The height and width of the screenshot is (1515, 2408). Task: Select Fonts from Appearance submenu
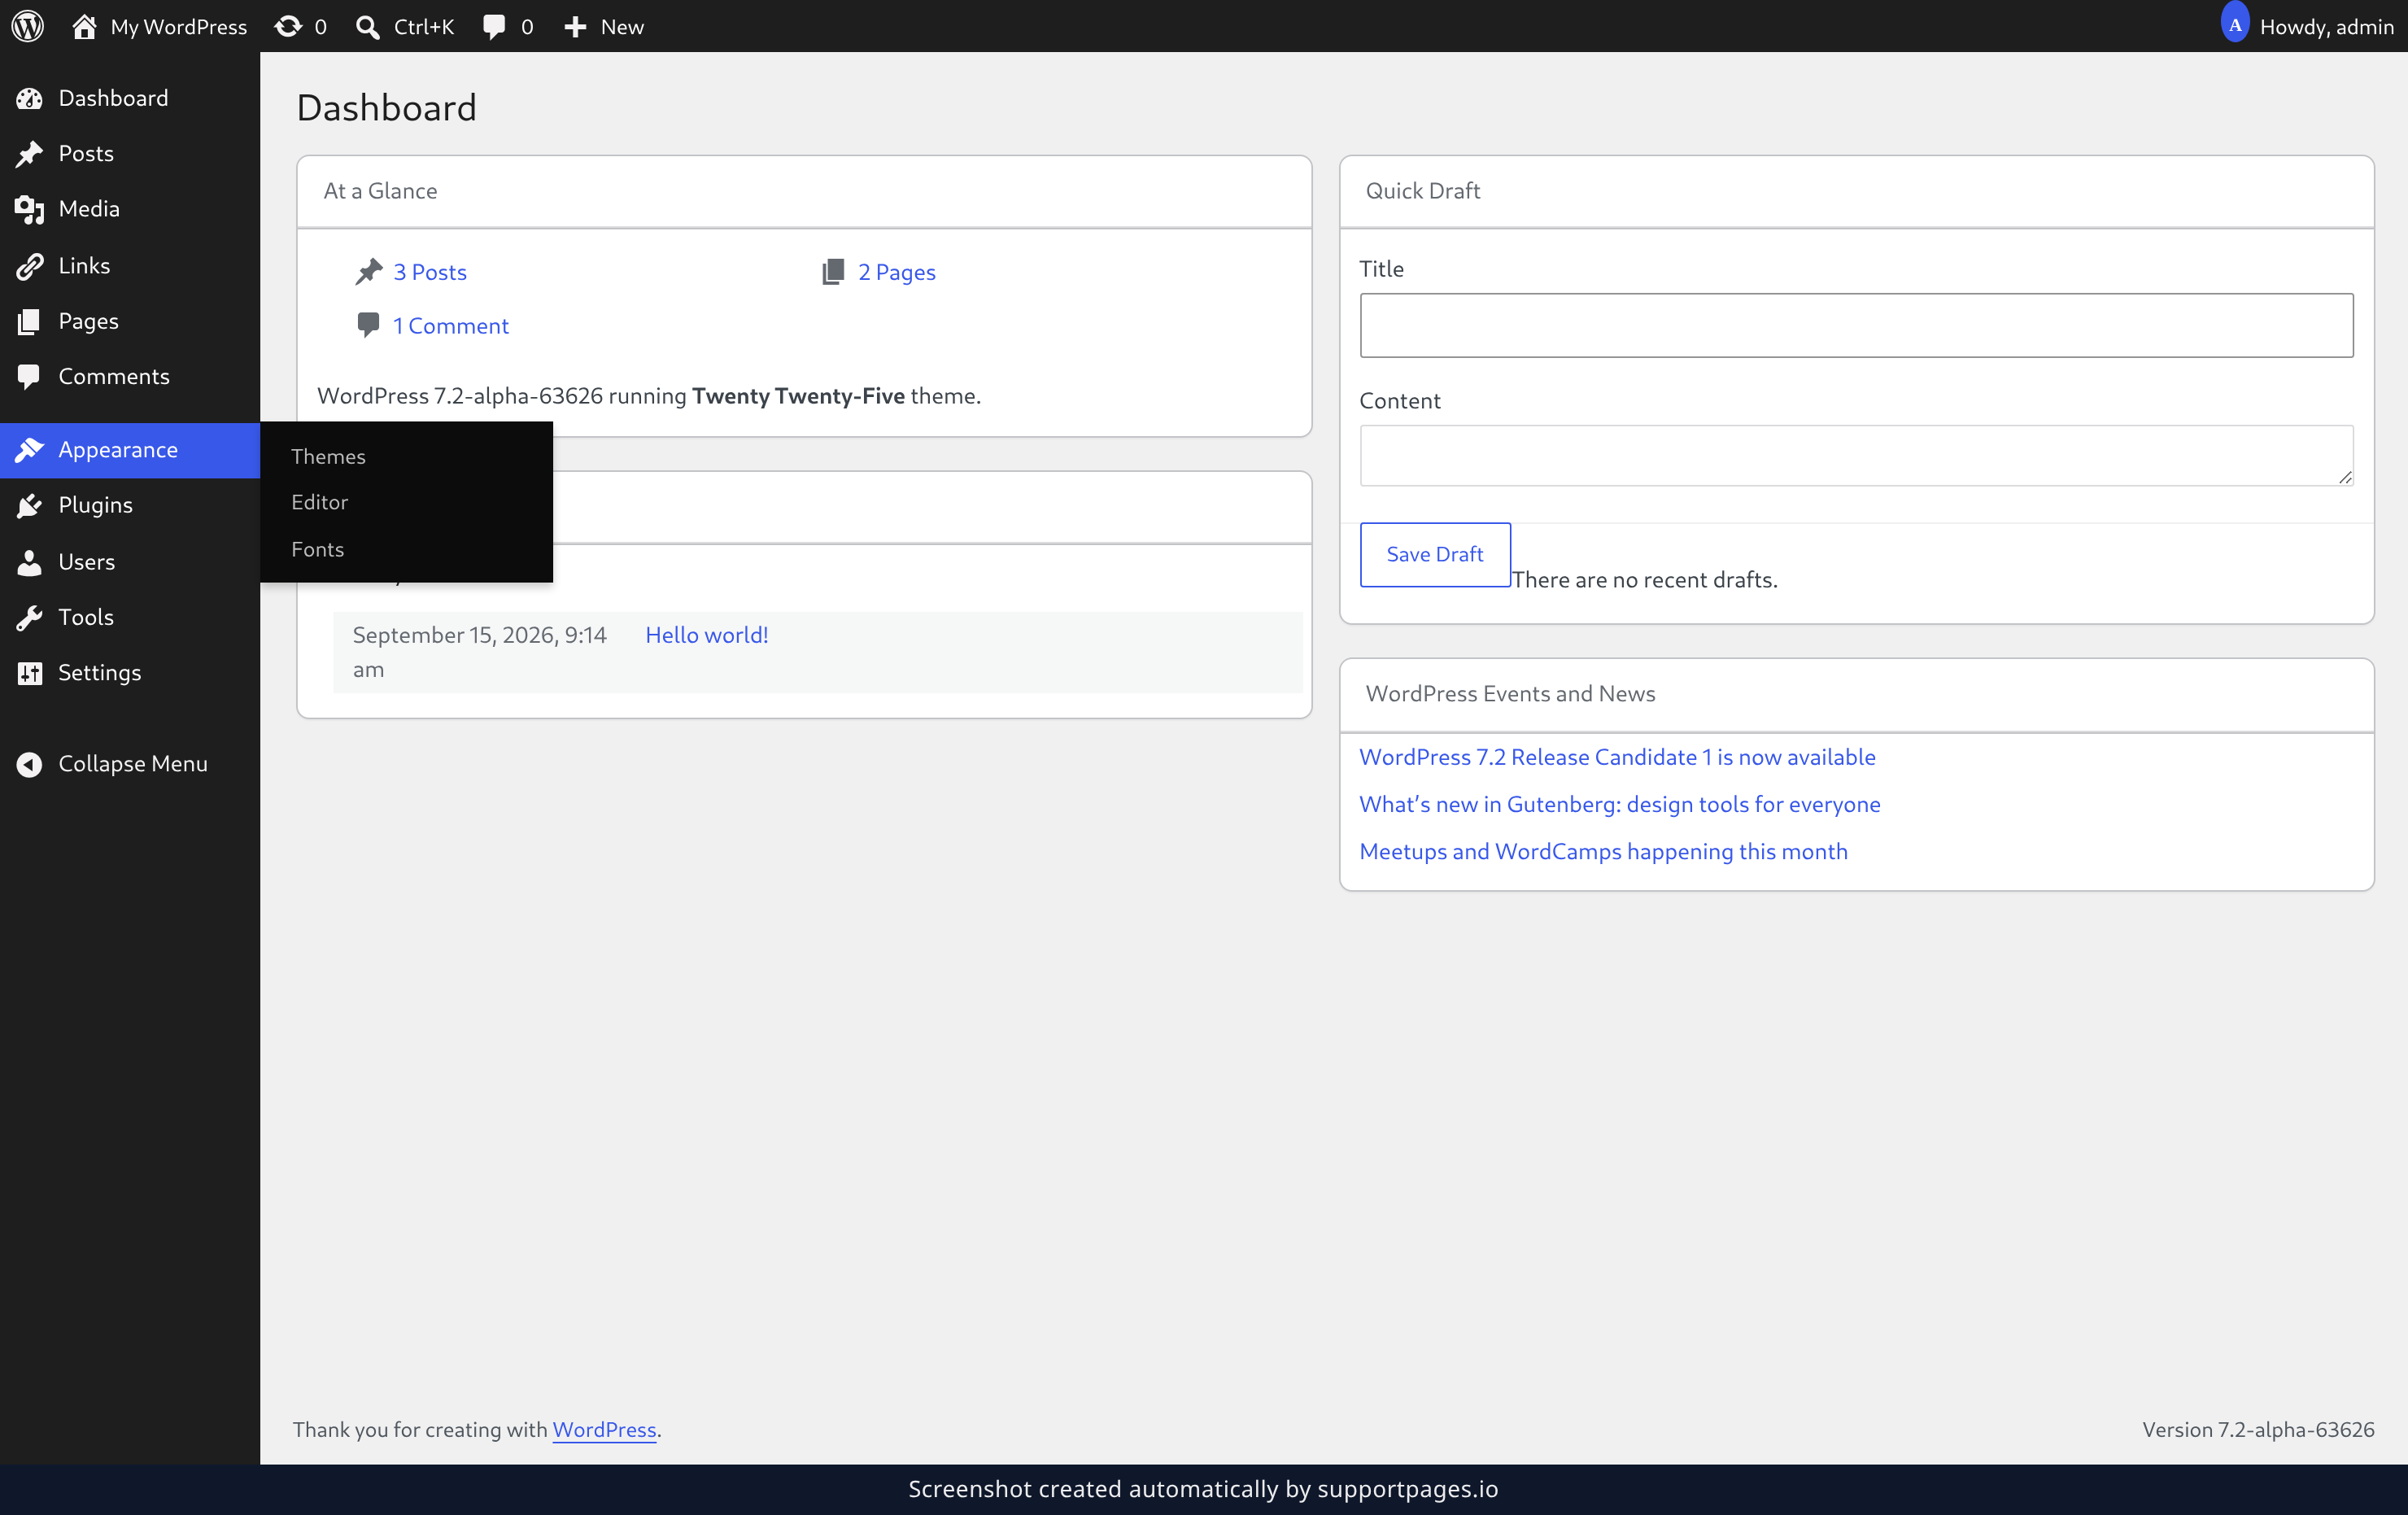pos(317,549)
